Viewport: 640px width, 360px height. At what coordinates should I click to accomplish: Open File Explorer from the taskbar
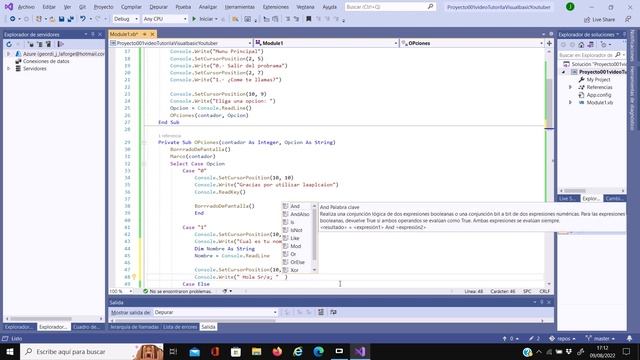coord(256,351)
